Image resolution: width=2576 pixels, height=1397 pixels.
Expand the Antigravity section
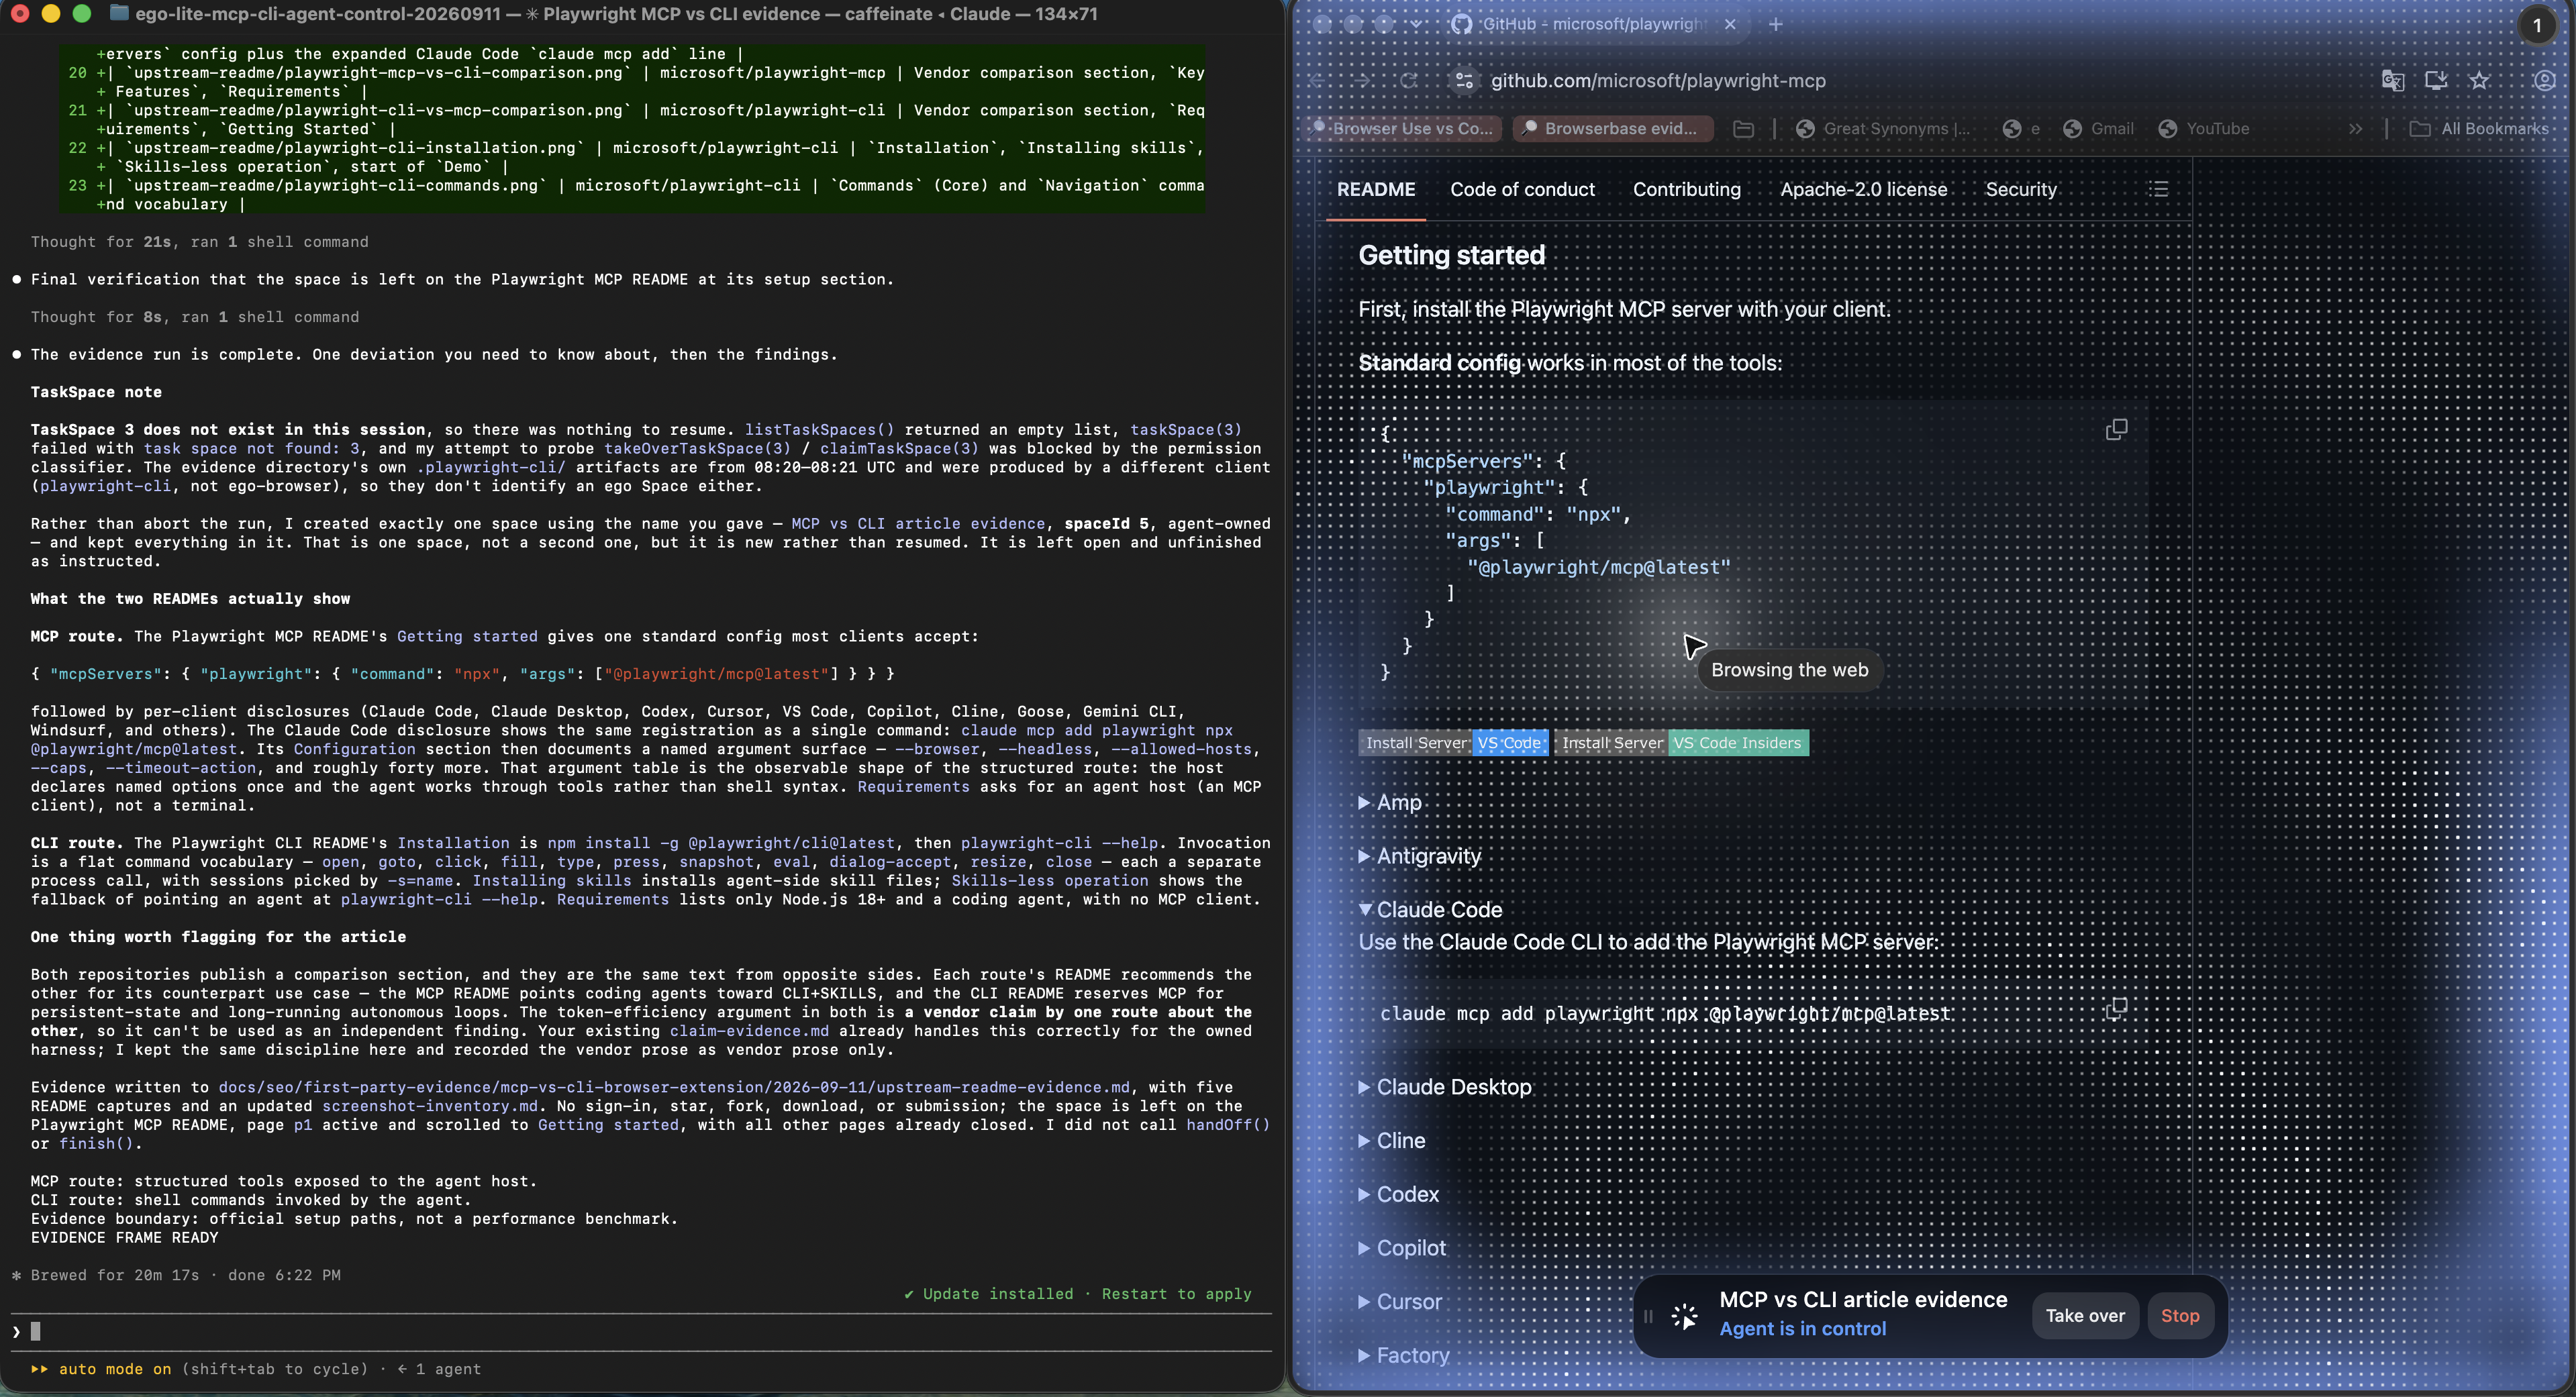coord(1419,856)
